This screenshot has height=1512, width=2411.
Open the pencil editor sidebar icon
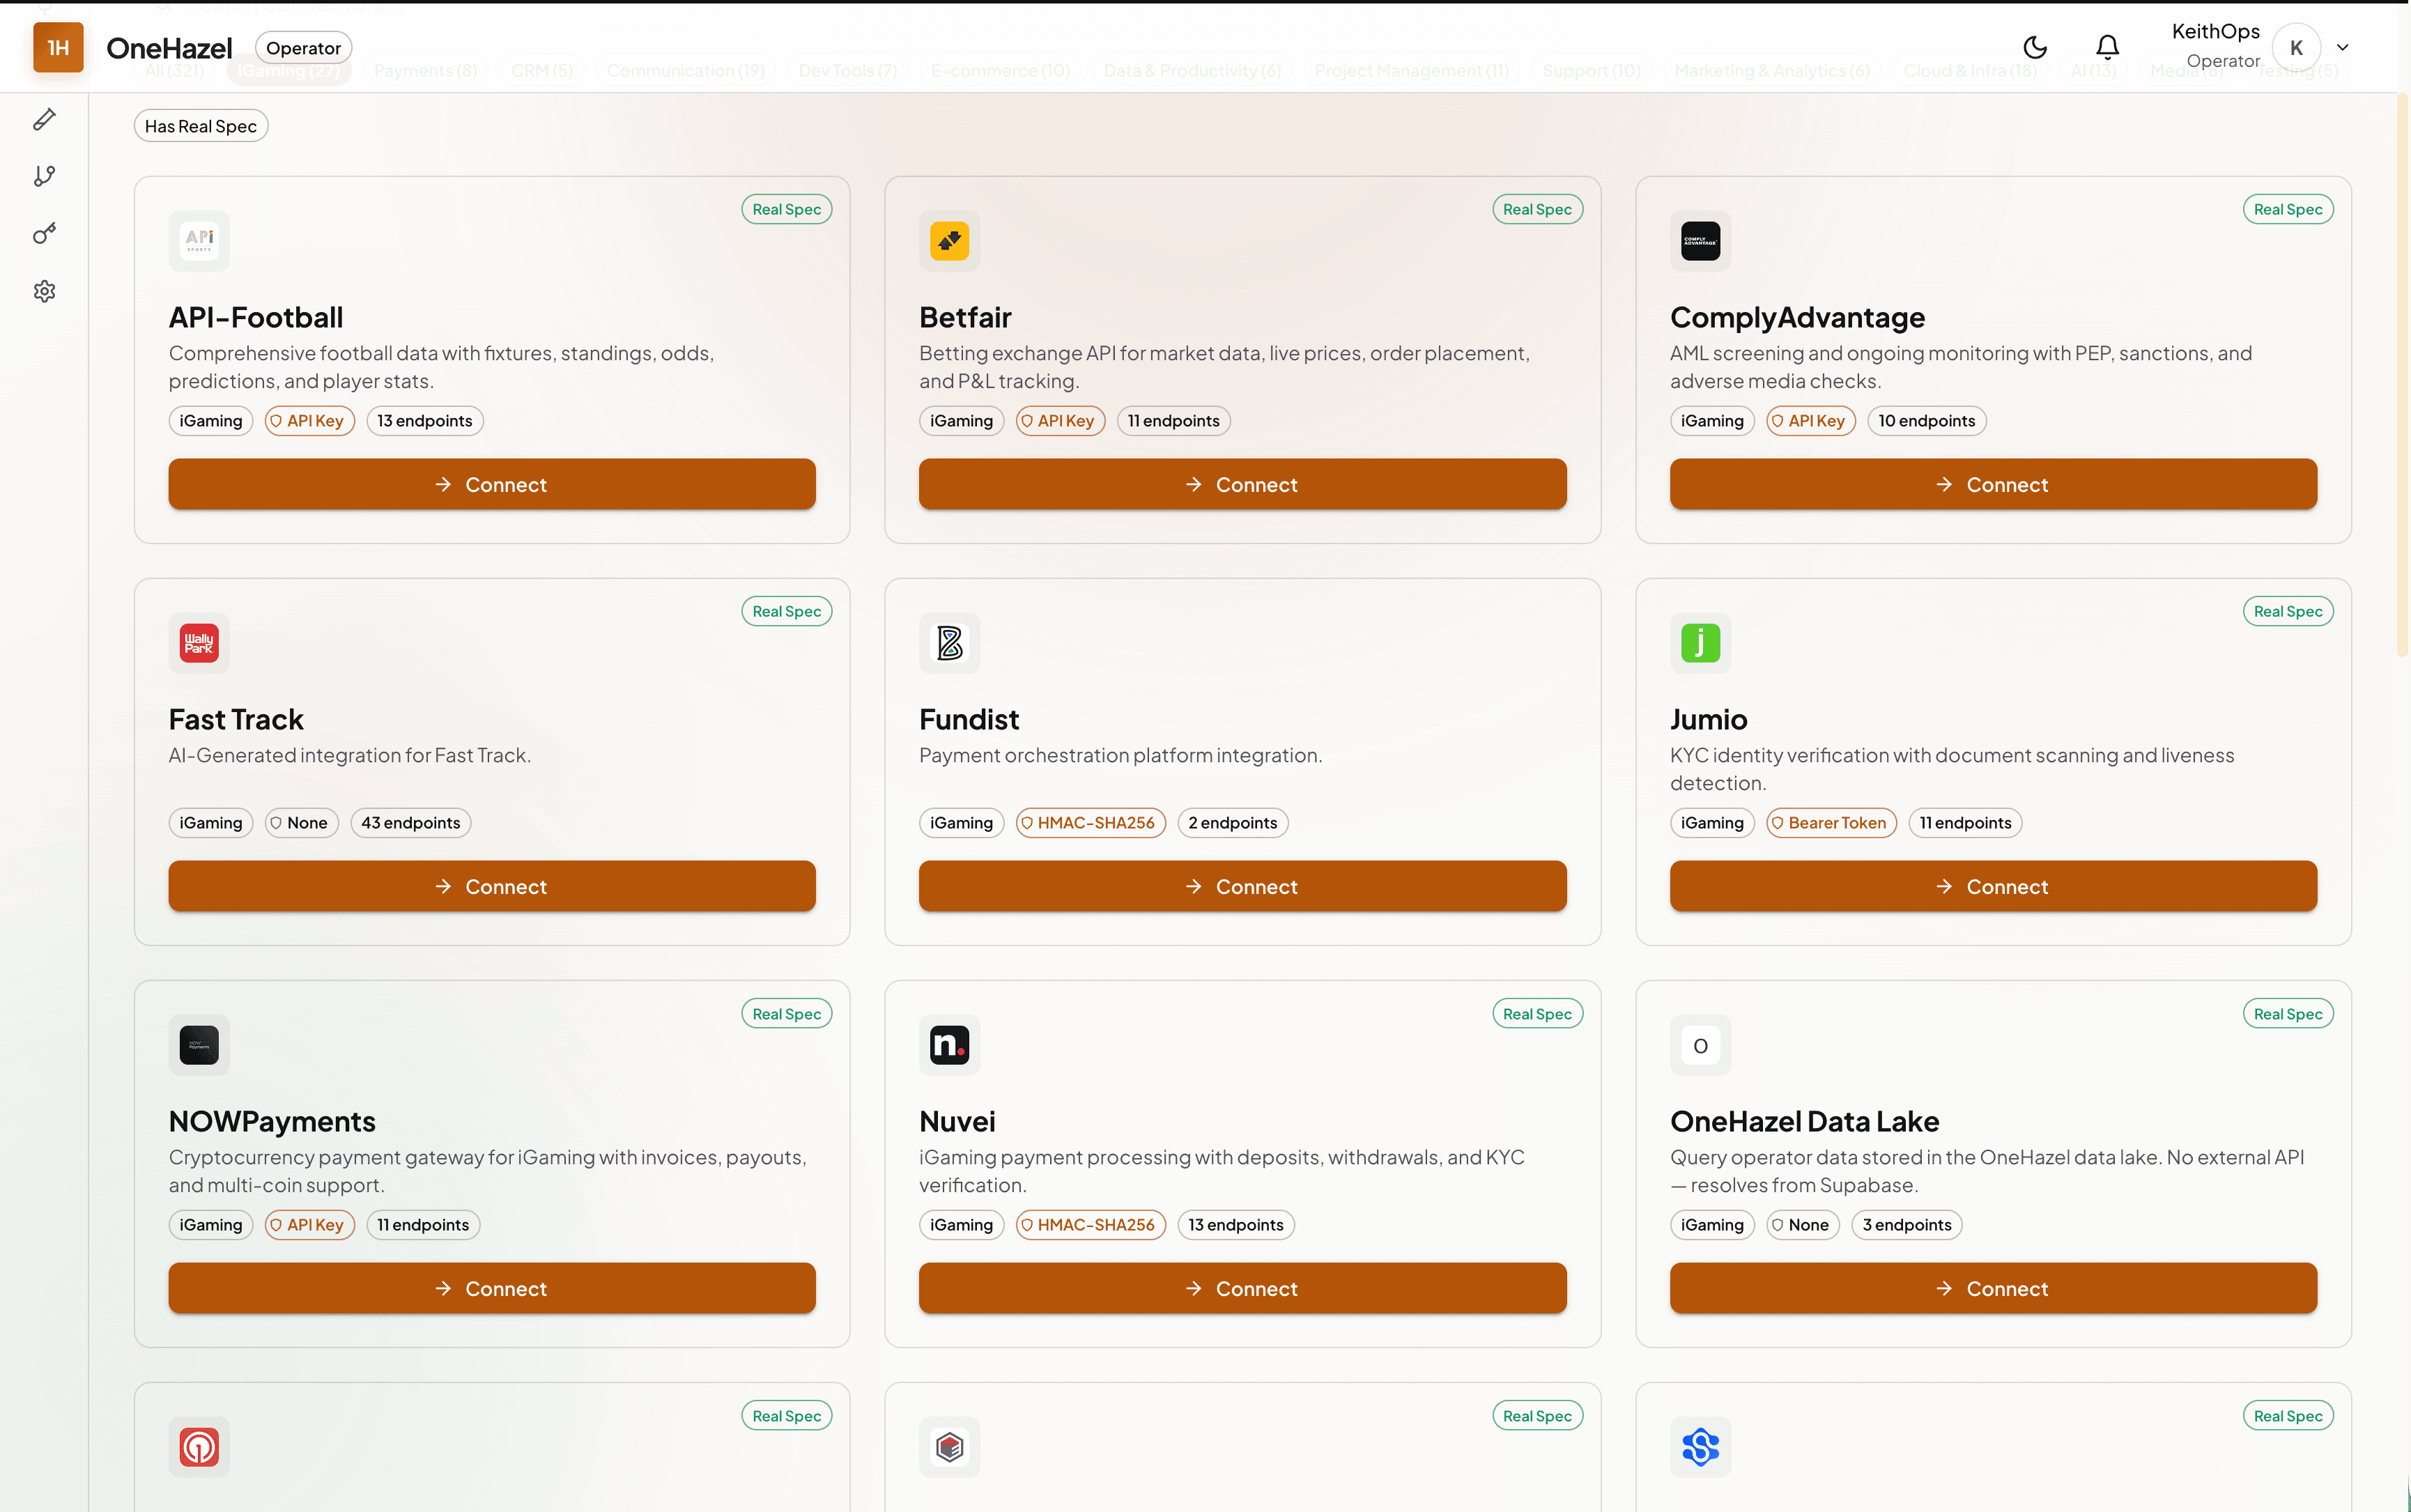(44, 119)
